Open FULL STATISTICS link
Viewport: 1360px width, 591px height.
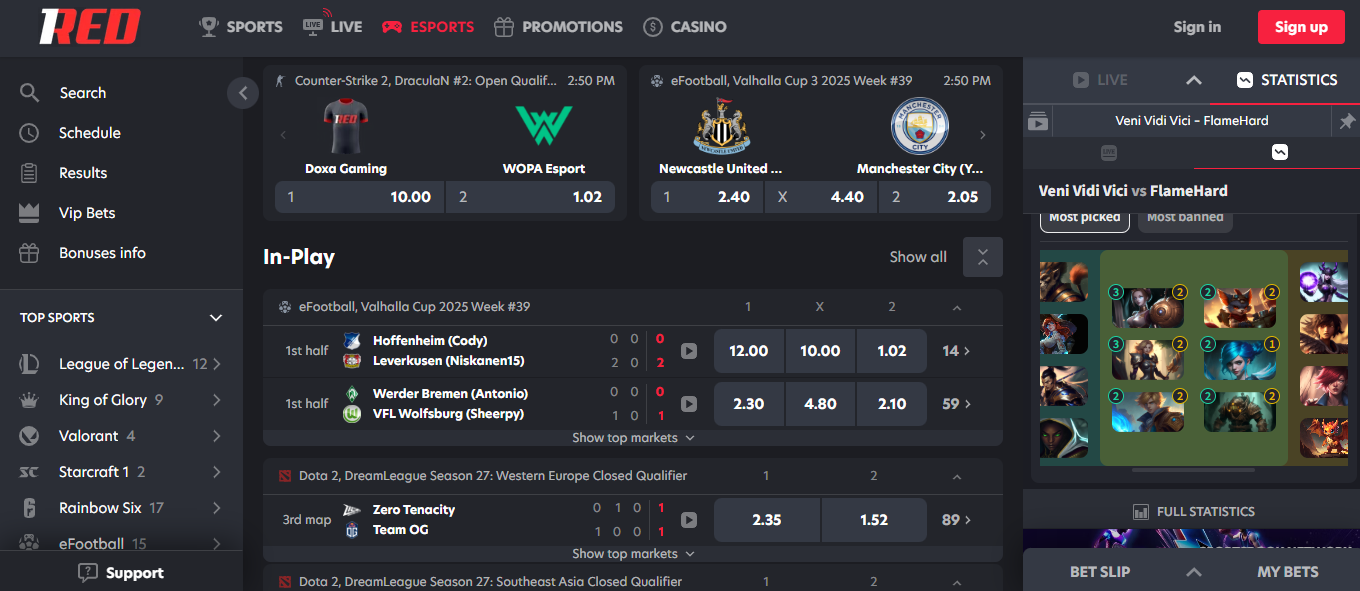pyautogui.click(x=1194, y=512)
